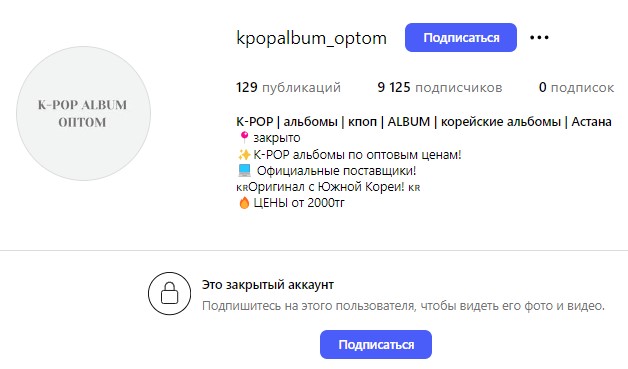Click Подписаться button next to username
The width and height of the screenshot is (628, 369).
(x=461, y=38)
